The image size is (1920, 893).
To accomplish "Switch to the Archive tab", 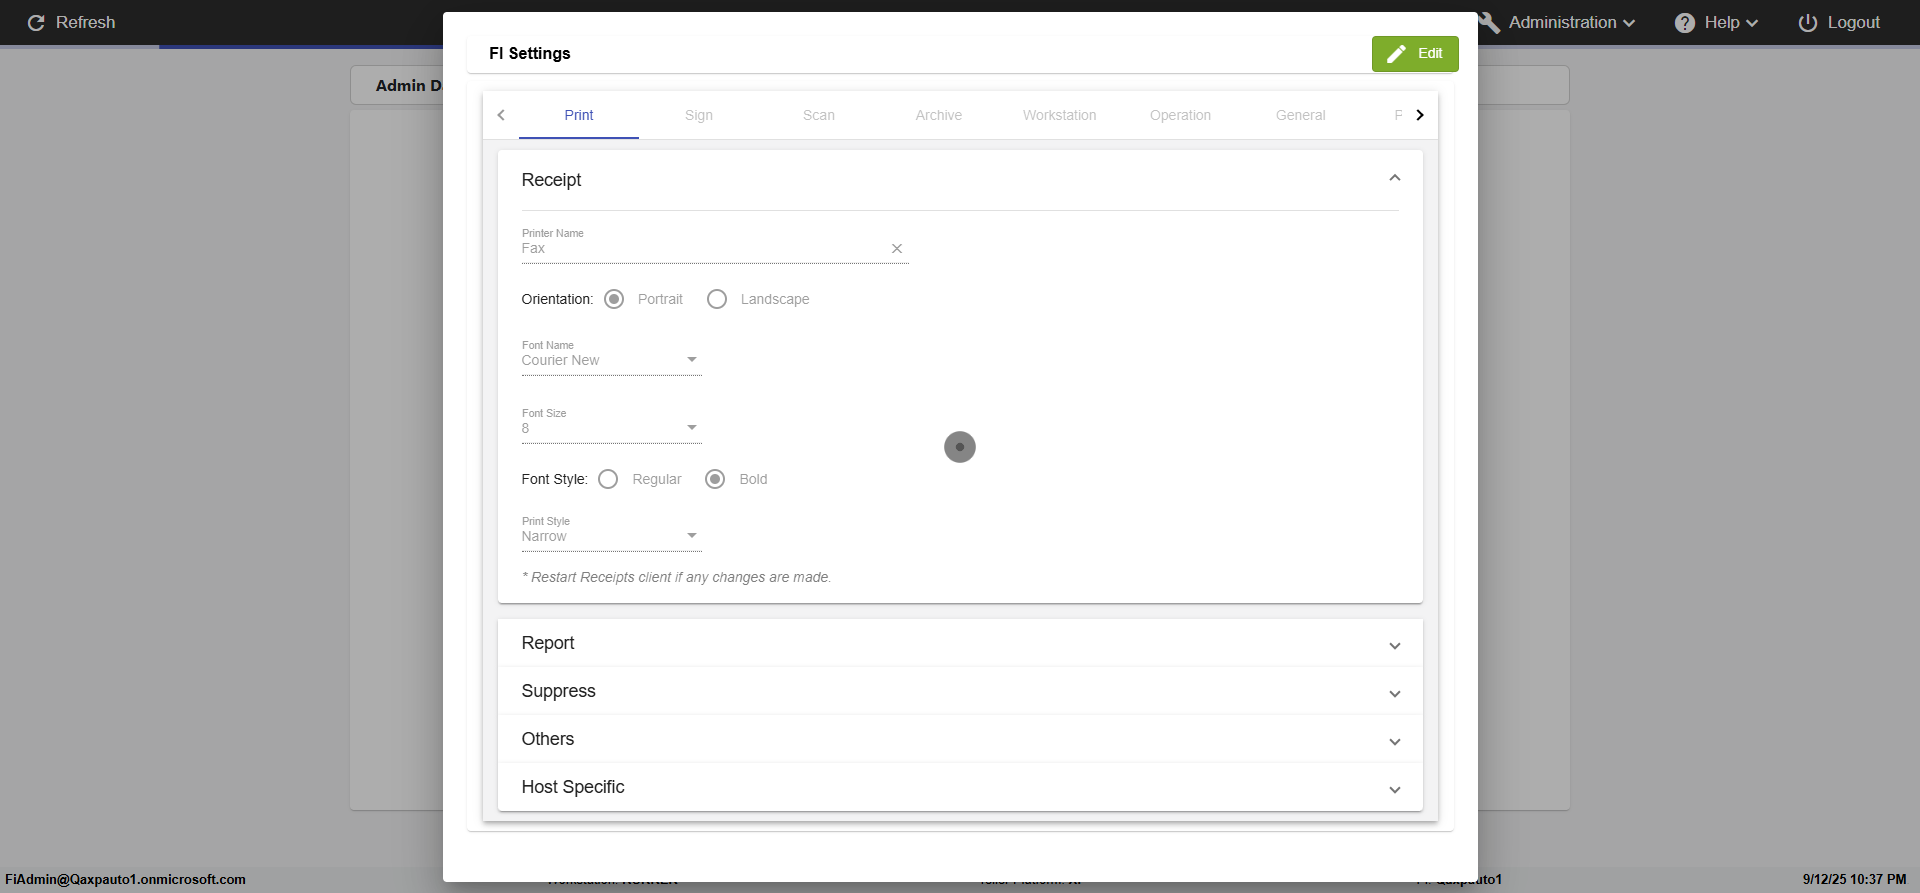I will 939,115.
